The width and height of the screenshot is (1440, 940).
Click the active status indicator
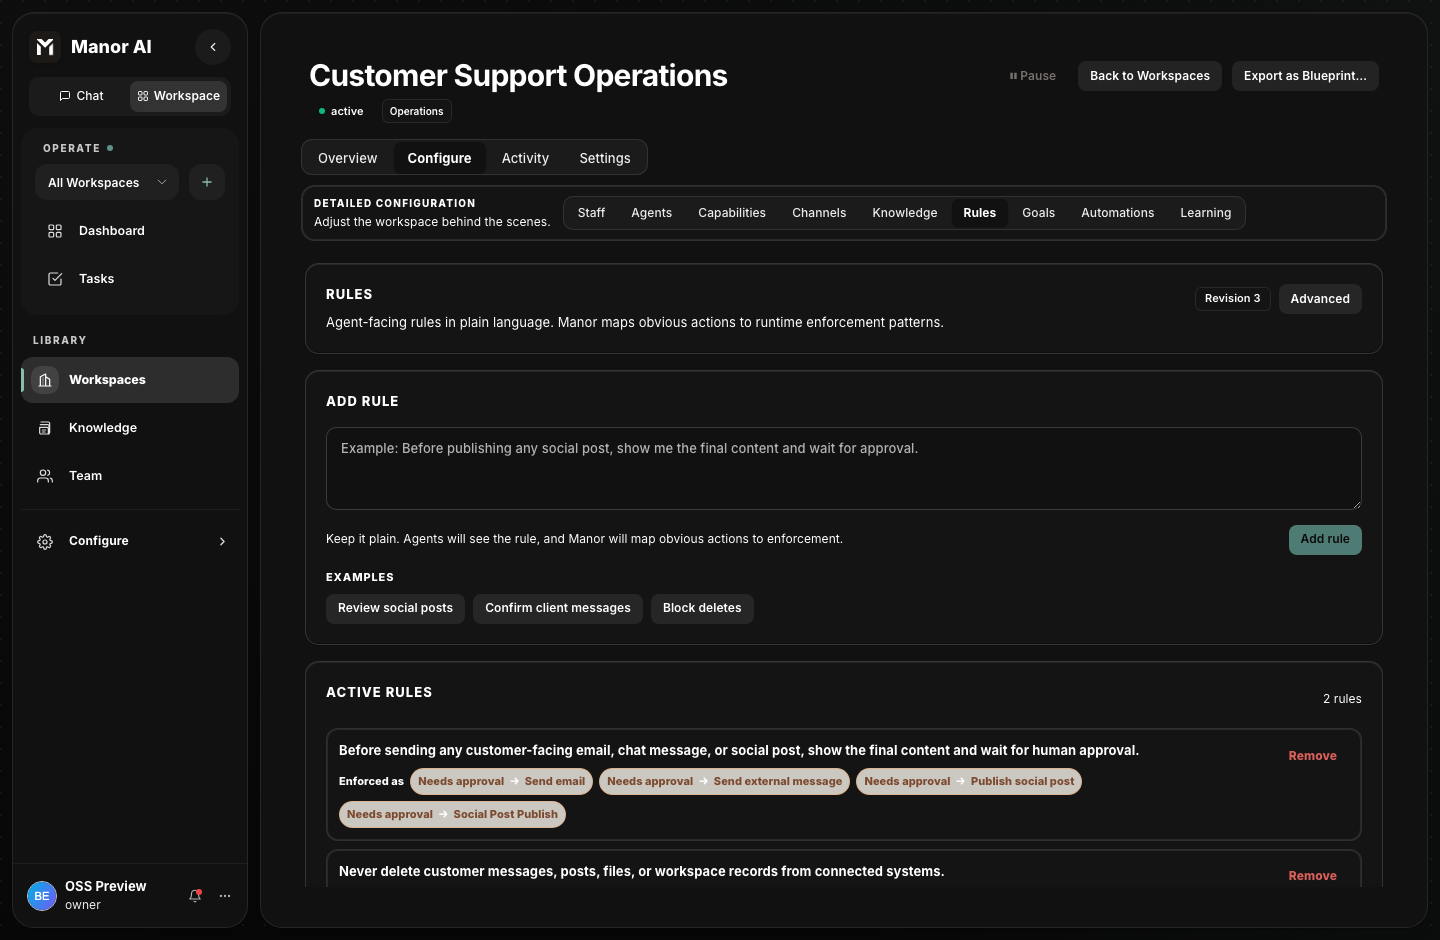tap(341, 111)
